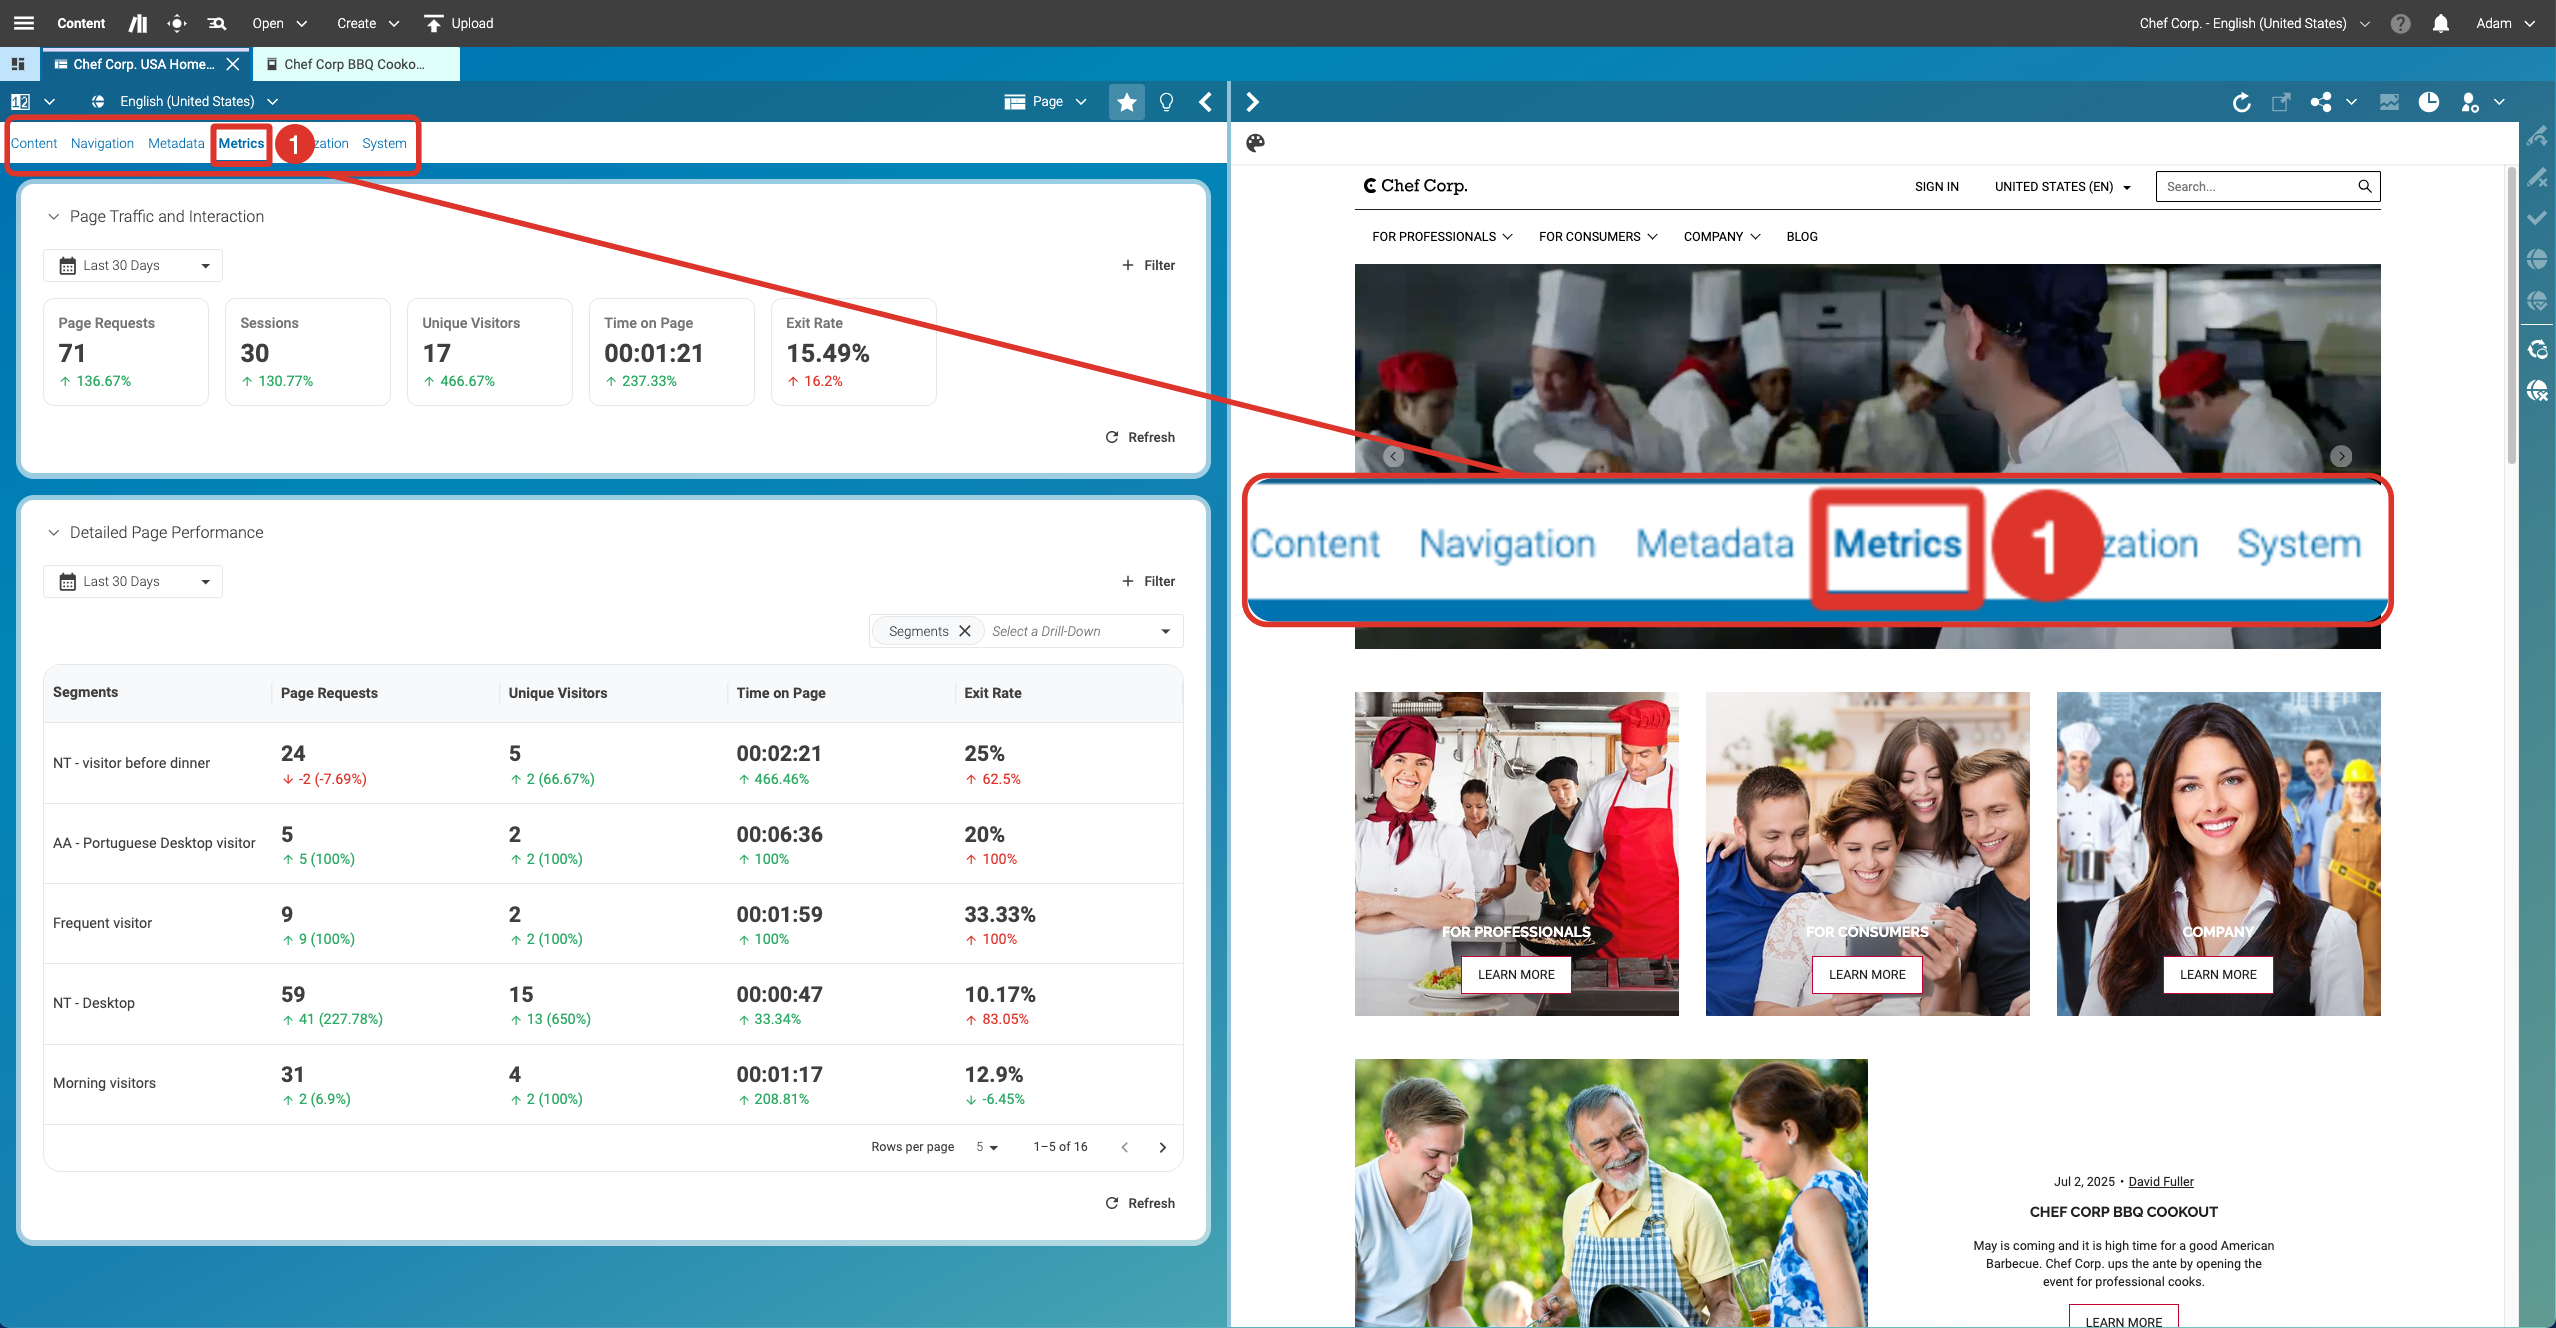Click the Exit Rate column header

coord(992,693)
